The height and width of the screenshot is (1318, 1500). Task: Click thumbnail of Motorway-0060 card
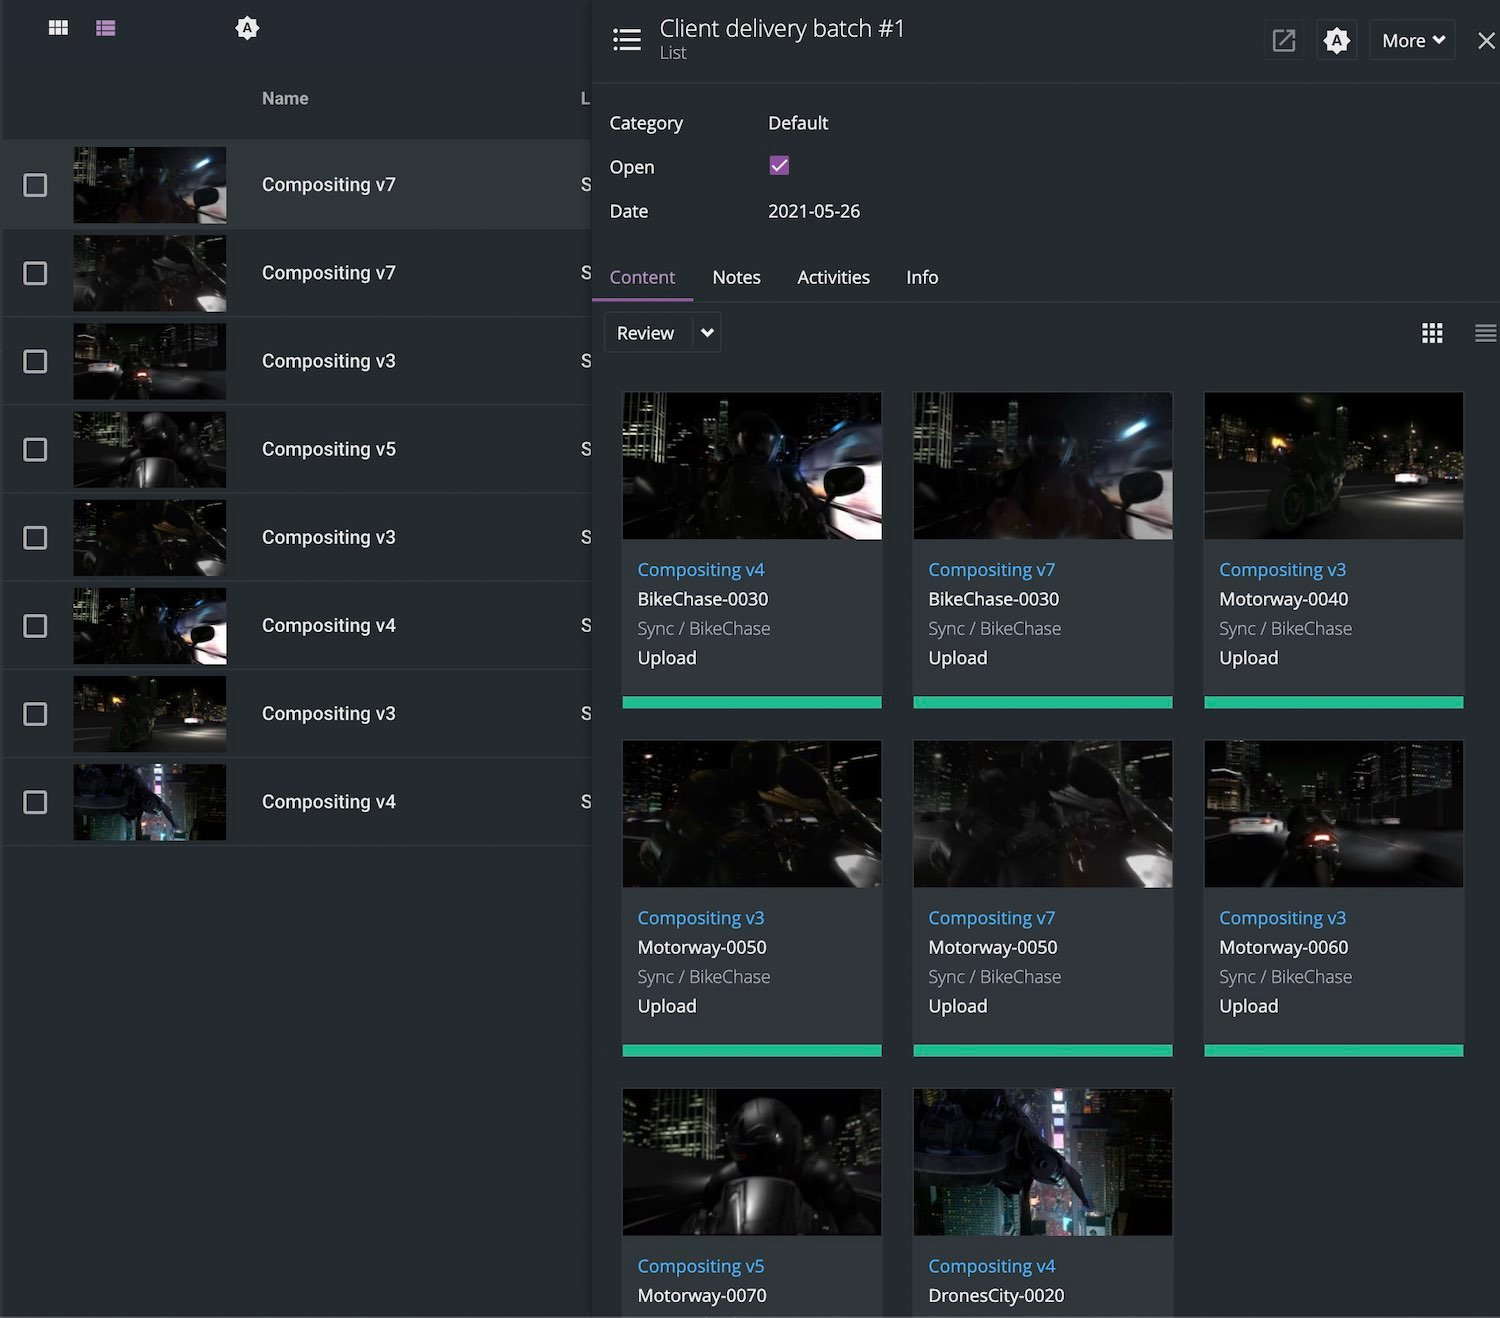1334,813
